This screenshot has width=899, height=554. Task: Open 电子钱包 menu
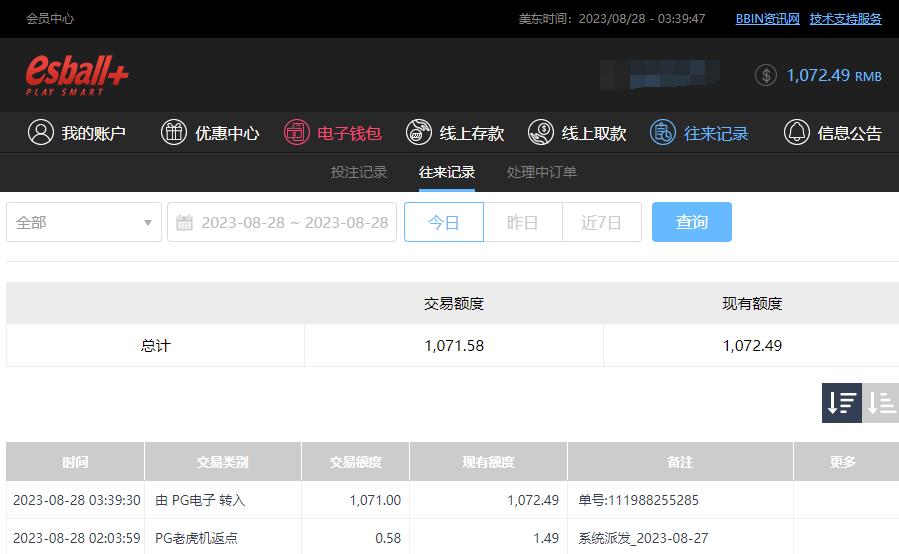333,133
